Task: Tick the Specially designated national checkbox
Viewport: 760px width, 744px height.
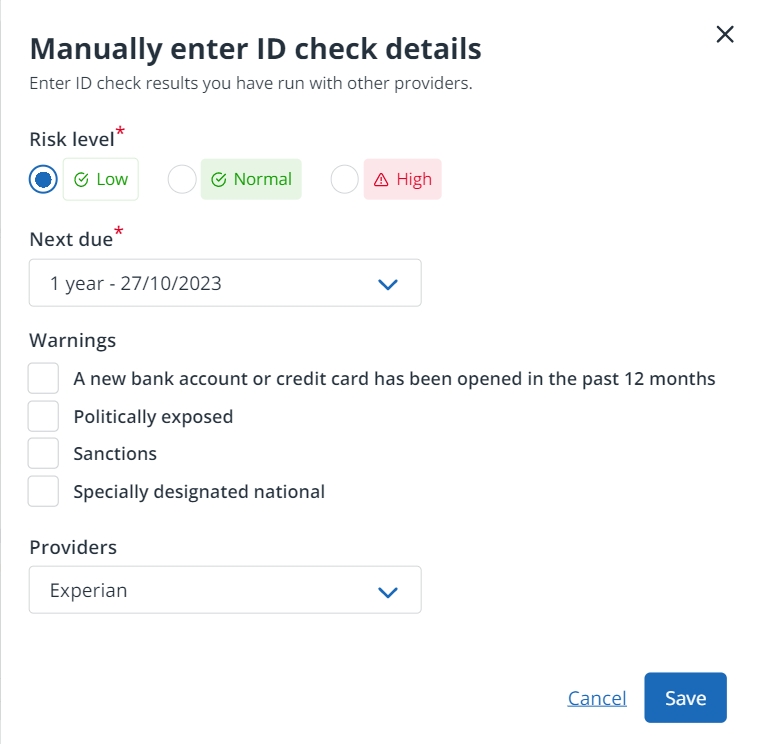Action: point(43,491)
